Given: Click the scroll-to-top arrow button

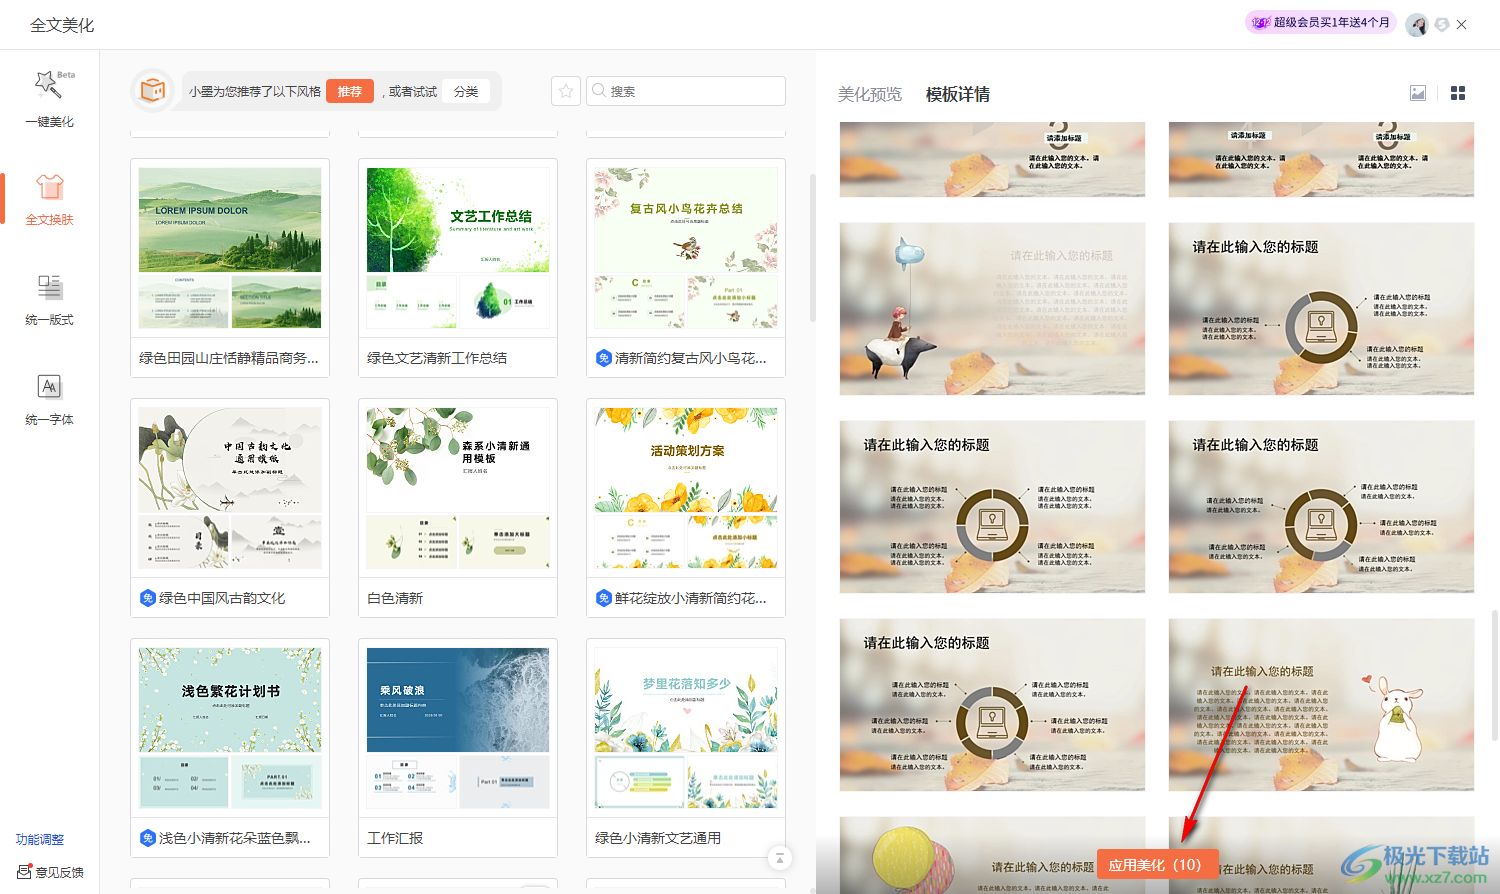Looking at the screenshot, I should (779, 858).
